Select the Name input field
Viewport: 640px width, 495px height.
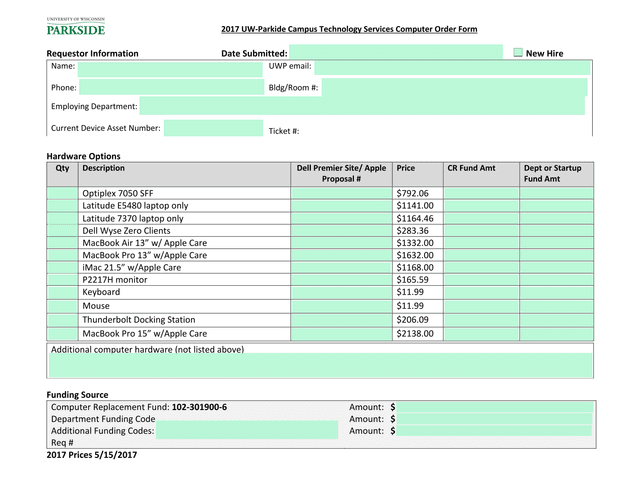[168, 68]
